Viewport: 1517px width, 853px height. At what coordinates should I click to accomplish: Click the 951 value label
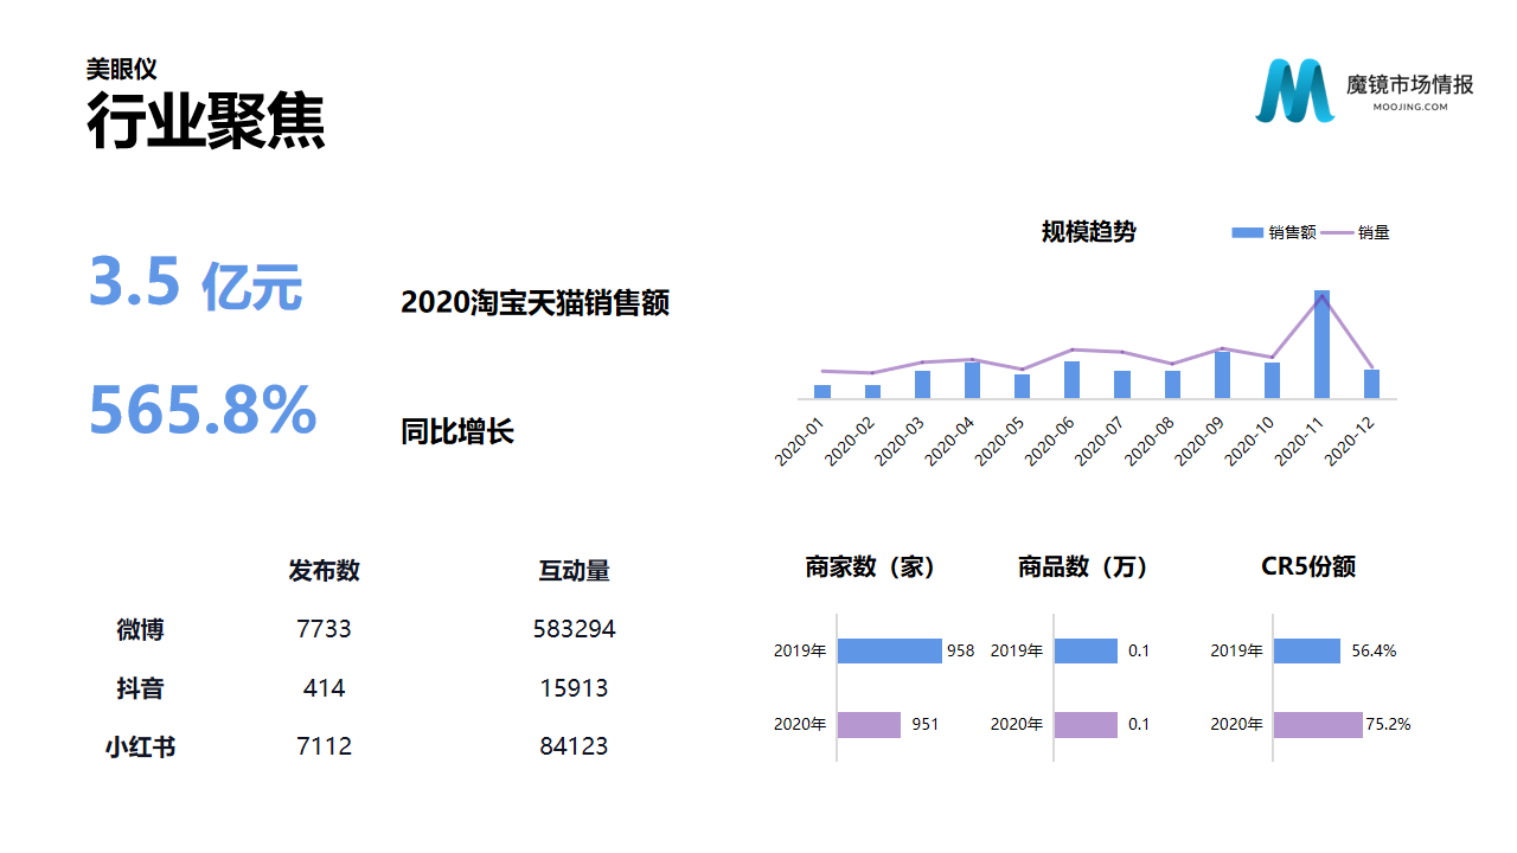coord(925,724)
